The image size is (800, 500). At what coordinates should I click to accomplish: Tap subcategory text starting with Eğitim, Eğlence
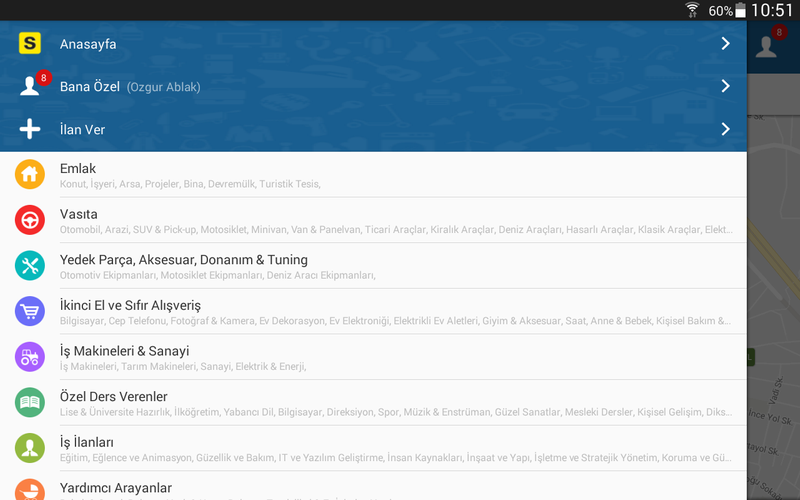point(395,458)
